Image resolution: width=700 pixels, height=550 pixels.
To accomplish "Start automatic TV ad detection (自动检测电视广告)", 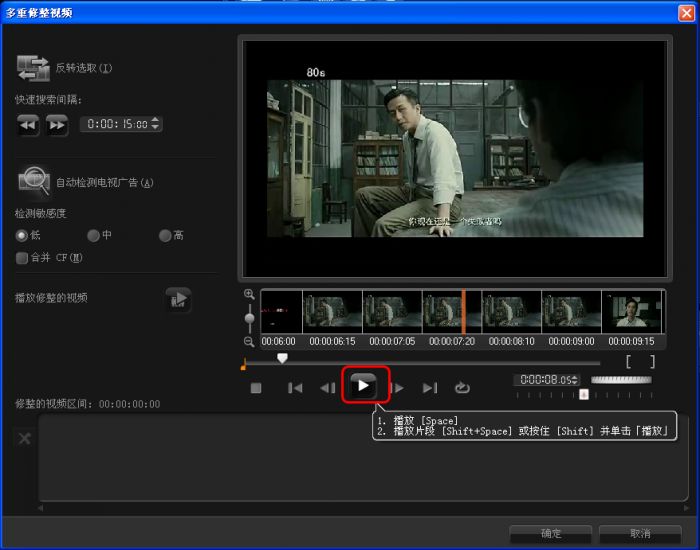I will point(34,181).
